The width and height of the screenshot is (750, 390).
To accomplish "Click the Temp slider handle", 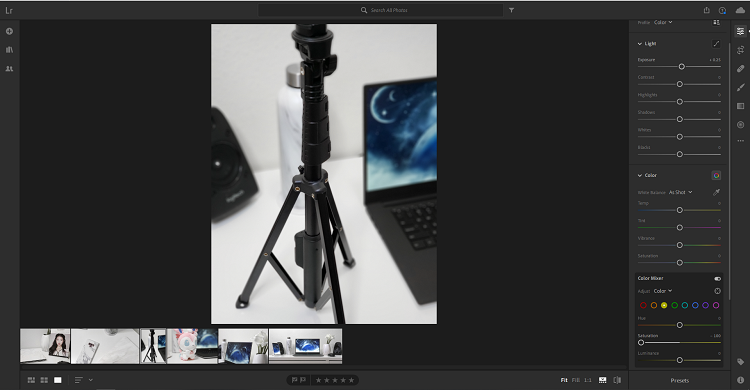I will click(680, 210).
